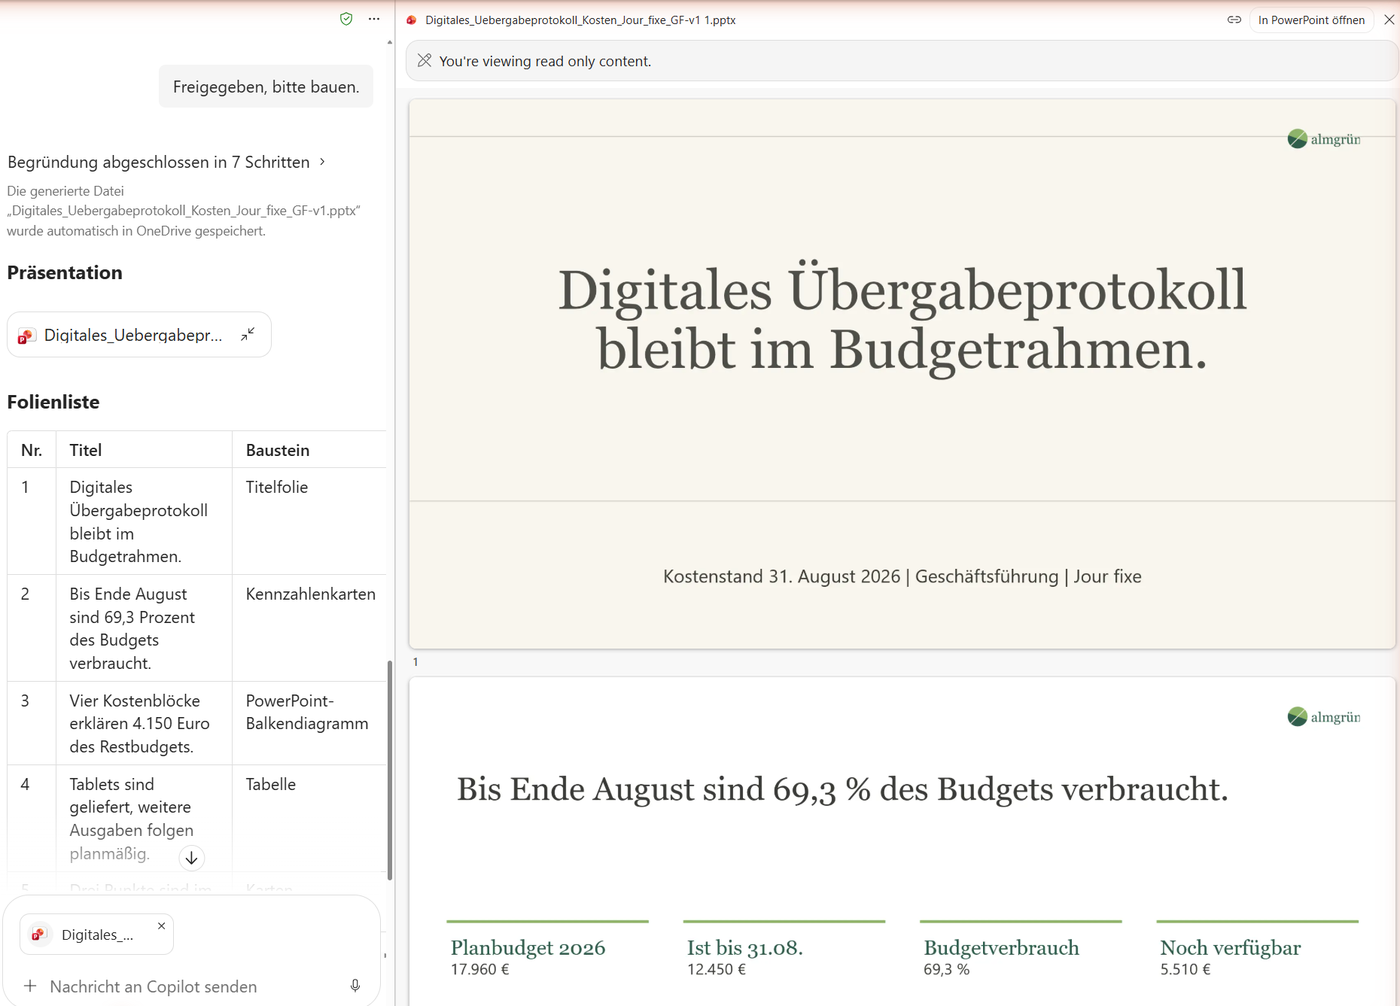Image resolution: width=1400 pixels, height=1006 pixels.
Task: Click the 'Kostenstand 31. August 2026' subtitle
Action: click(902, 576)
